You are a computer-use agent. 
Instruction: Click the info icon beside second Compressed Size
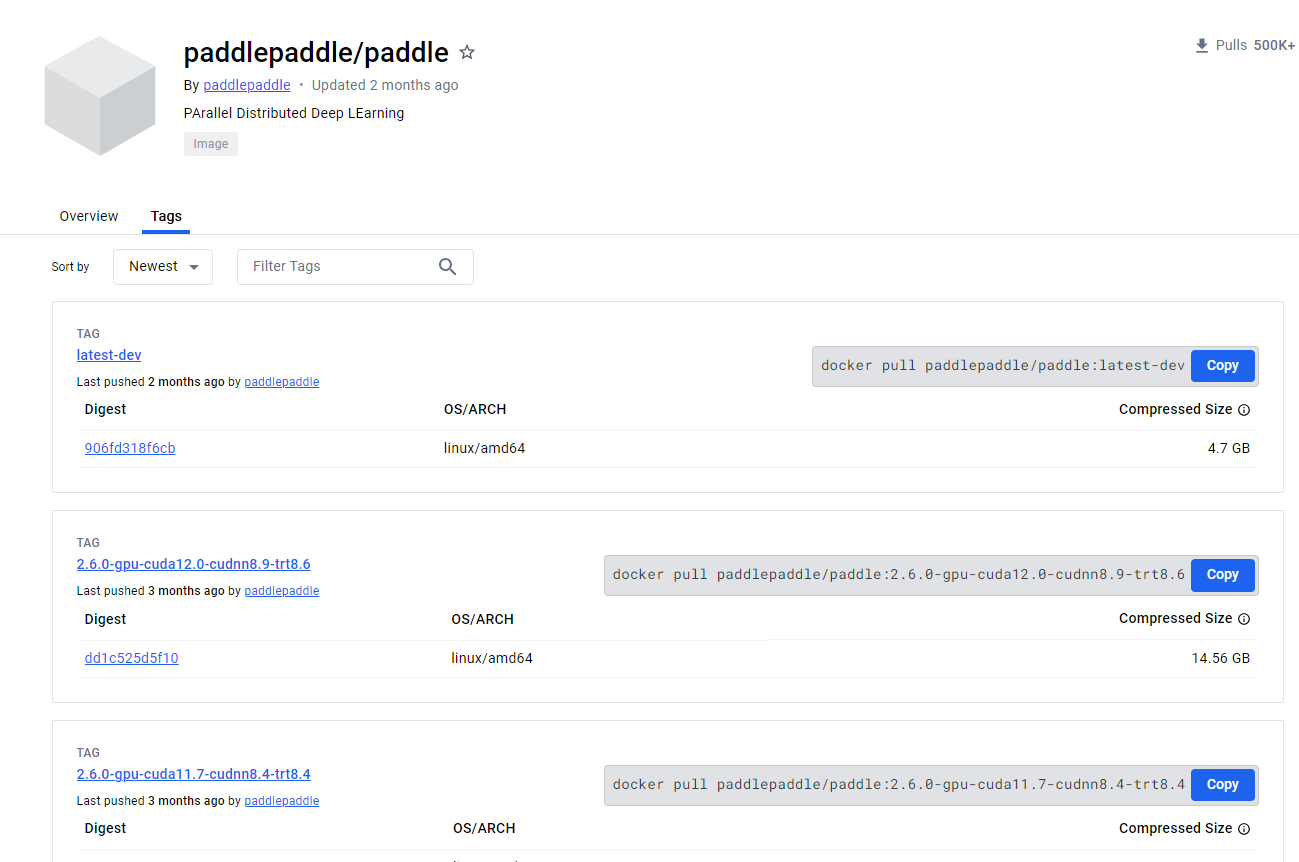1243,618
